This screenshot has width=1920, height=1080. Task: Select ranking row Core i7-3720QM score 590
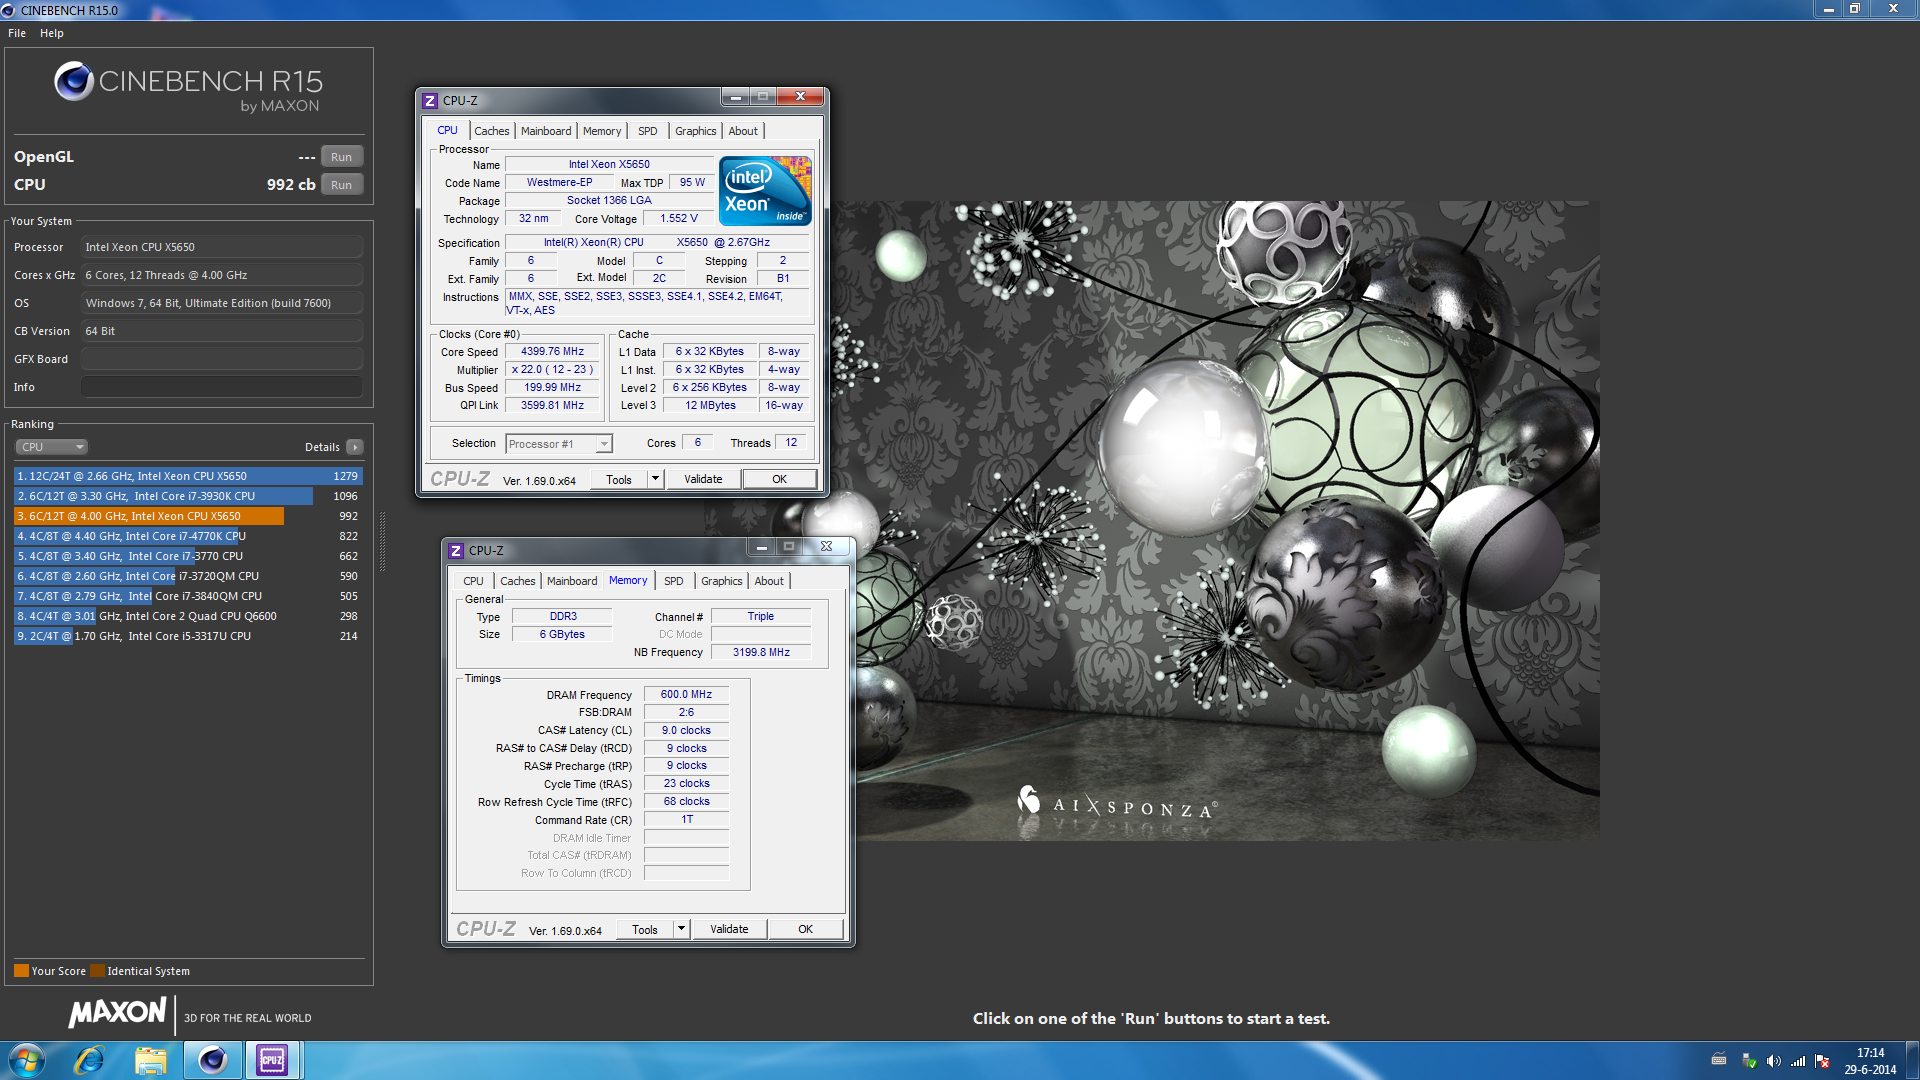pos(188,576)
